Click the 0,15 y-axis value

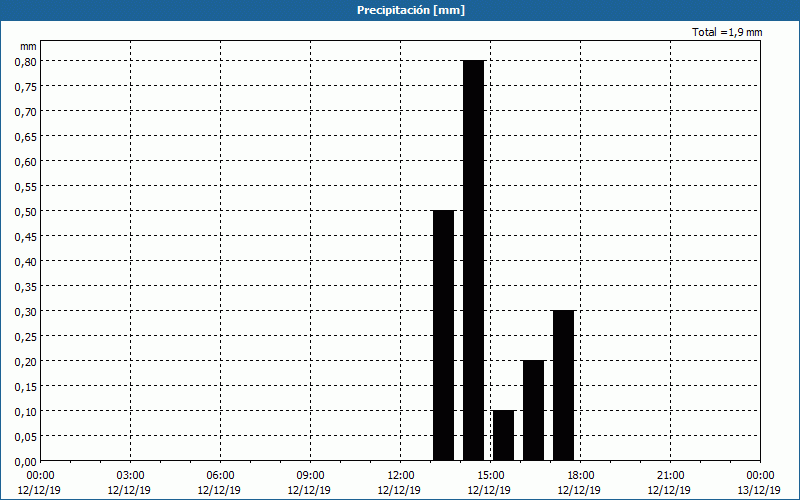coord(26,387)
